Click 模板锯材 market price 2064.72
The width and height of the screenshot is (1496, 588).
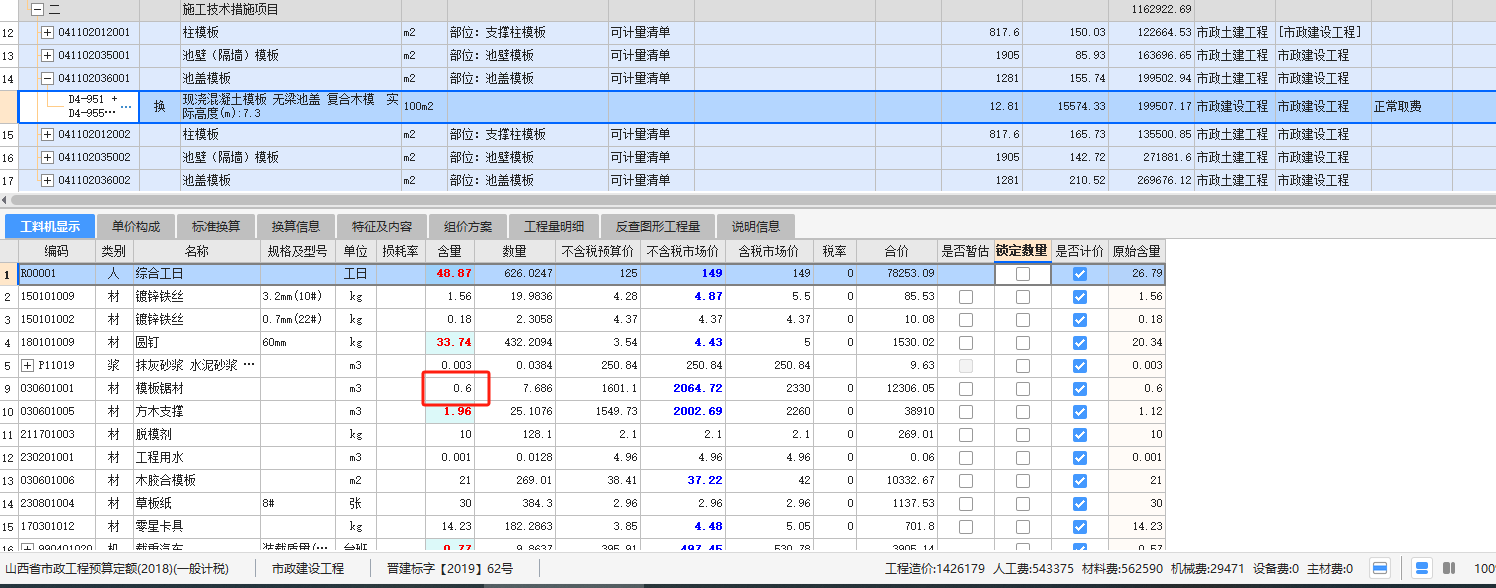pyautogui.click(x=683, y=388)
